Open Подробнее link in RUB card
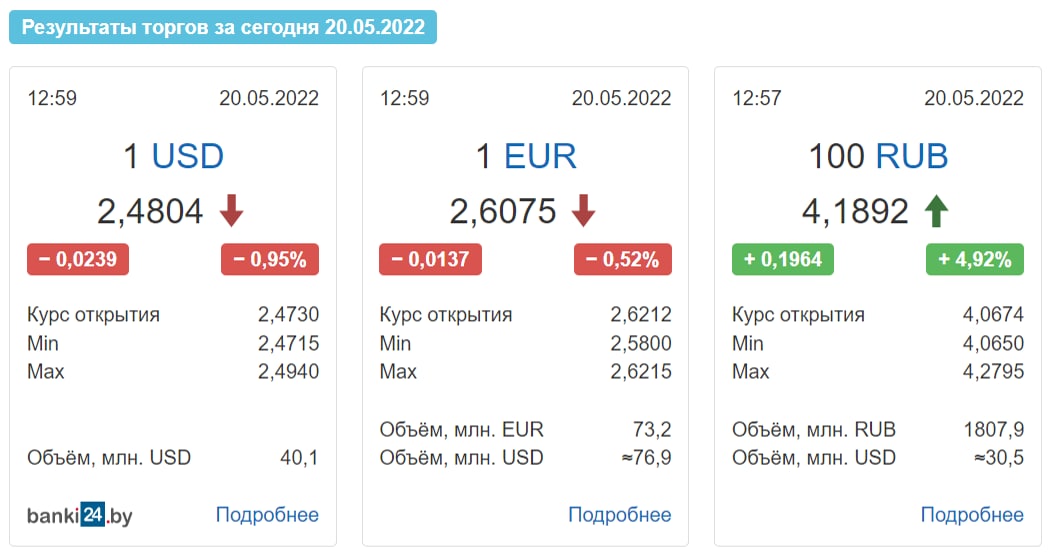Image resolution: width=1049 pixels, height=554 pixels. pyautogui.click(x=972, y=515)
